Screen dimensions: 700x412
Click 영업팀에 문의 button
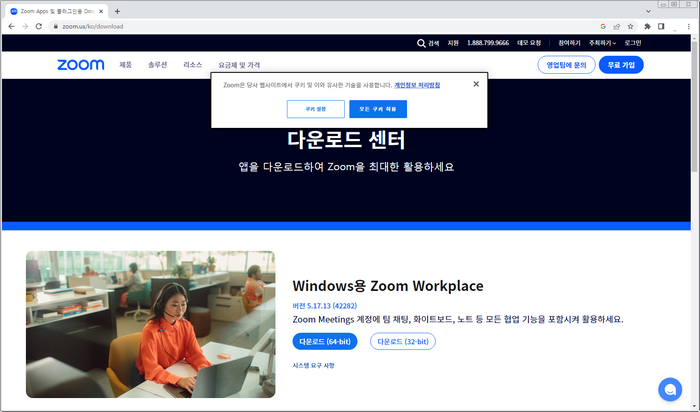(566, 65)
